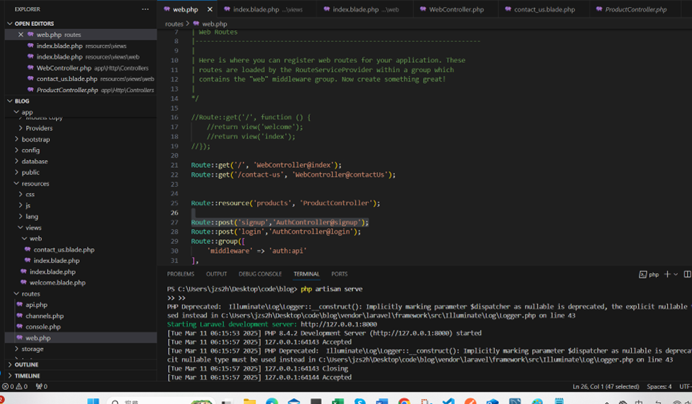Select web.php in the routes folder tree
Screen dimensions: 692x404
[80, 338]
